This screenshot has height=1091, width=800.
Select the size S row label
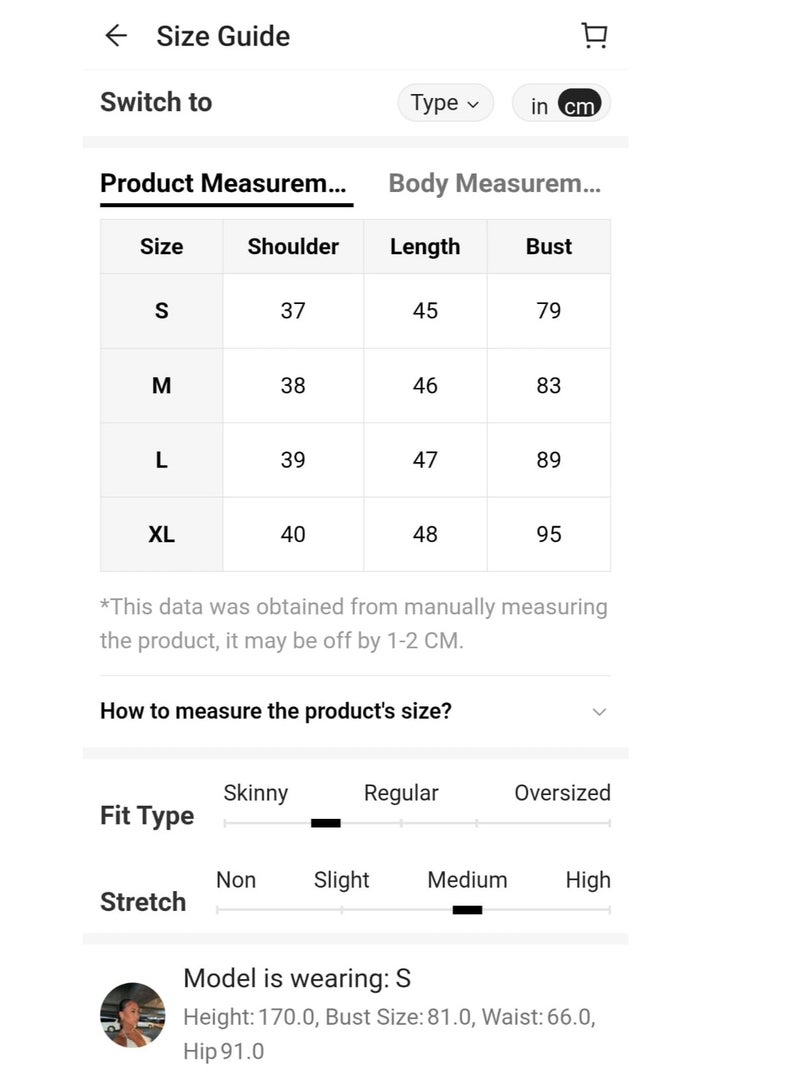pyautogui.click(x=161, y=311)
